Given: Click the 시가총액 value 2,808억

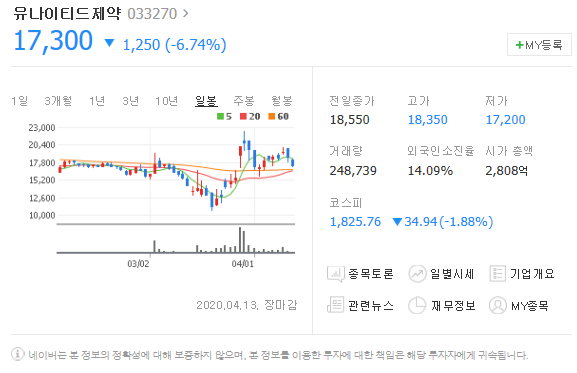Looking at the screenshot, I should 507,171.
